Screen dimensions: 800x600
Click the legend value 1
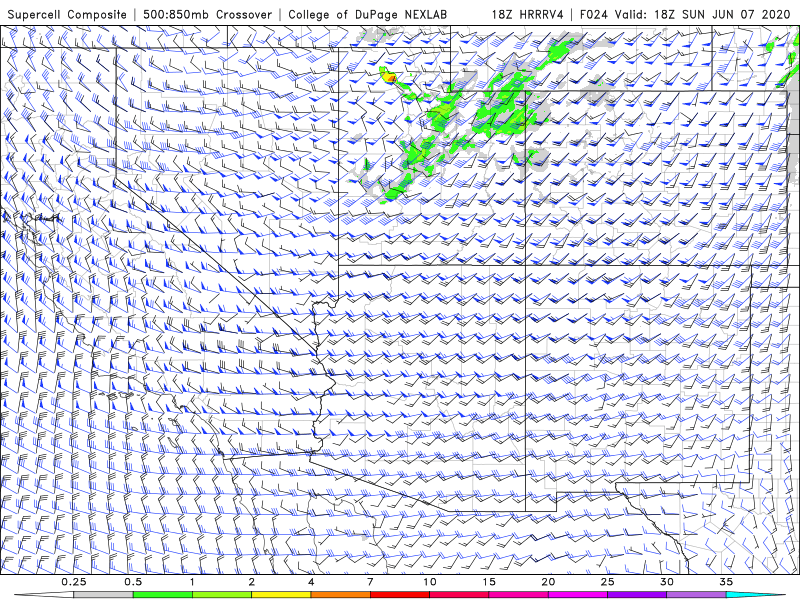[192, 582]
